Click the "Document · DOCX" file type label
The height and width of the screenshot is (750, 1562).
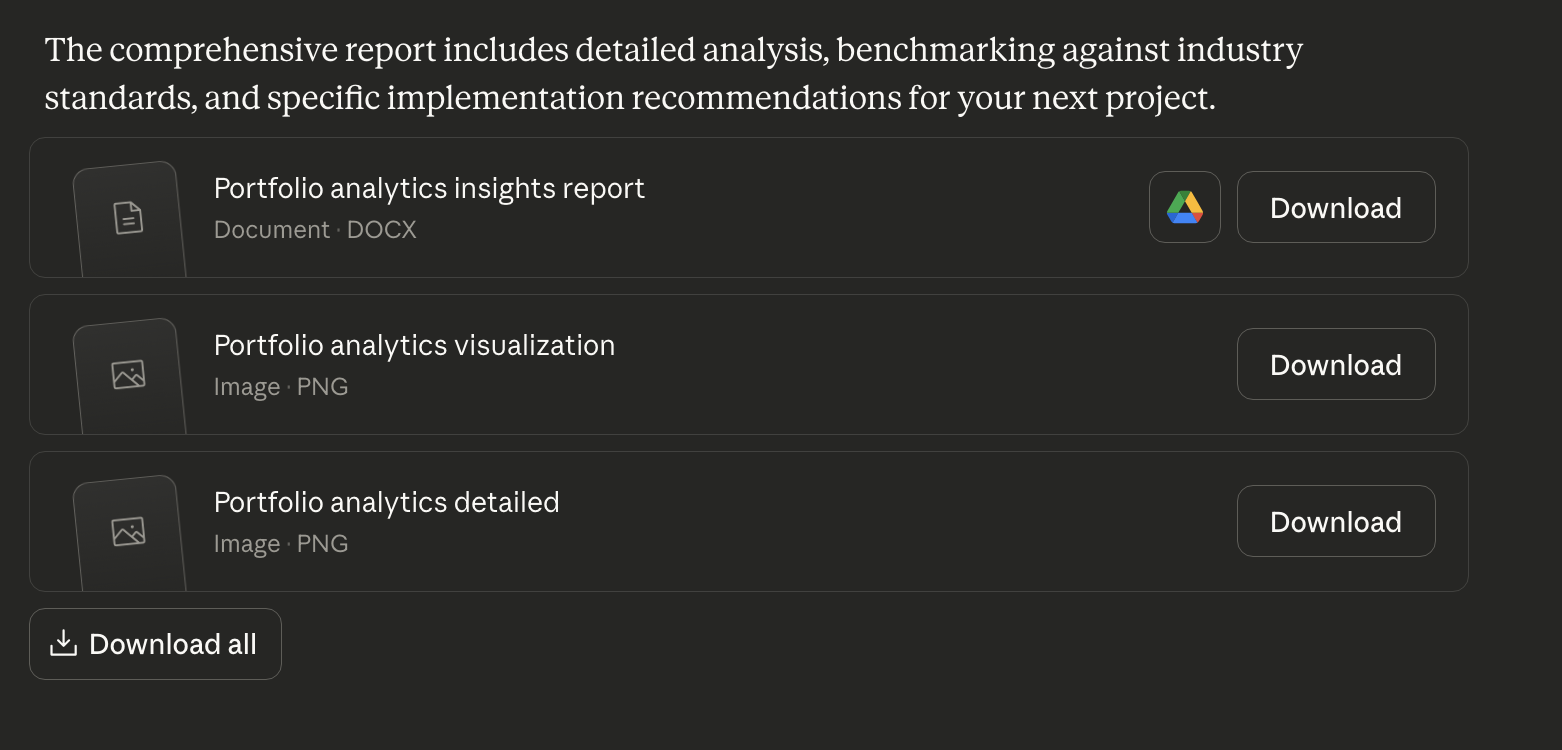(315, 230)
